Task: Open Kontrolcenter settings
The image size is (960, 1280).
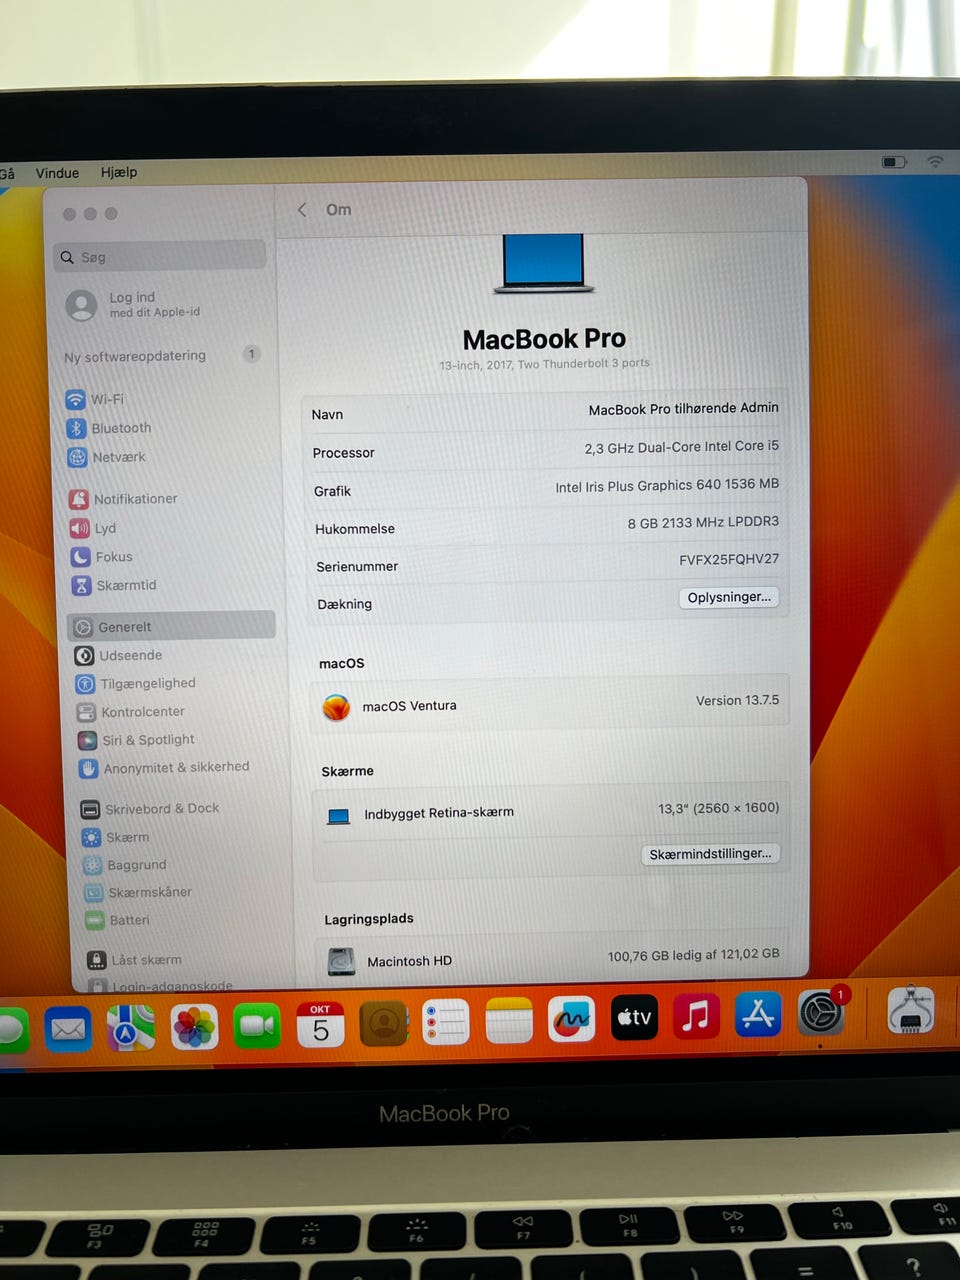Action: pos(130,712)
